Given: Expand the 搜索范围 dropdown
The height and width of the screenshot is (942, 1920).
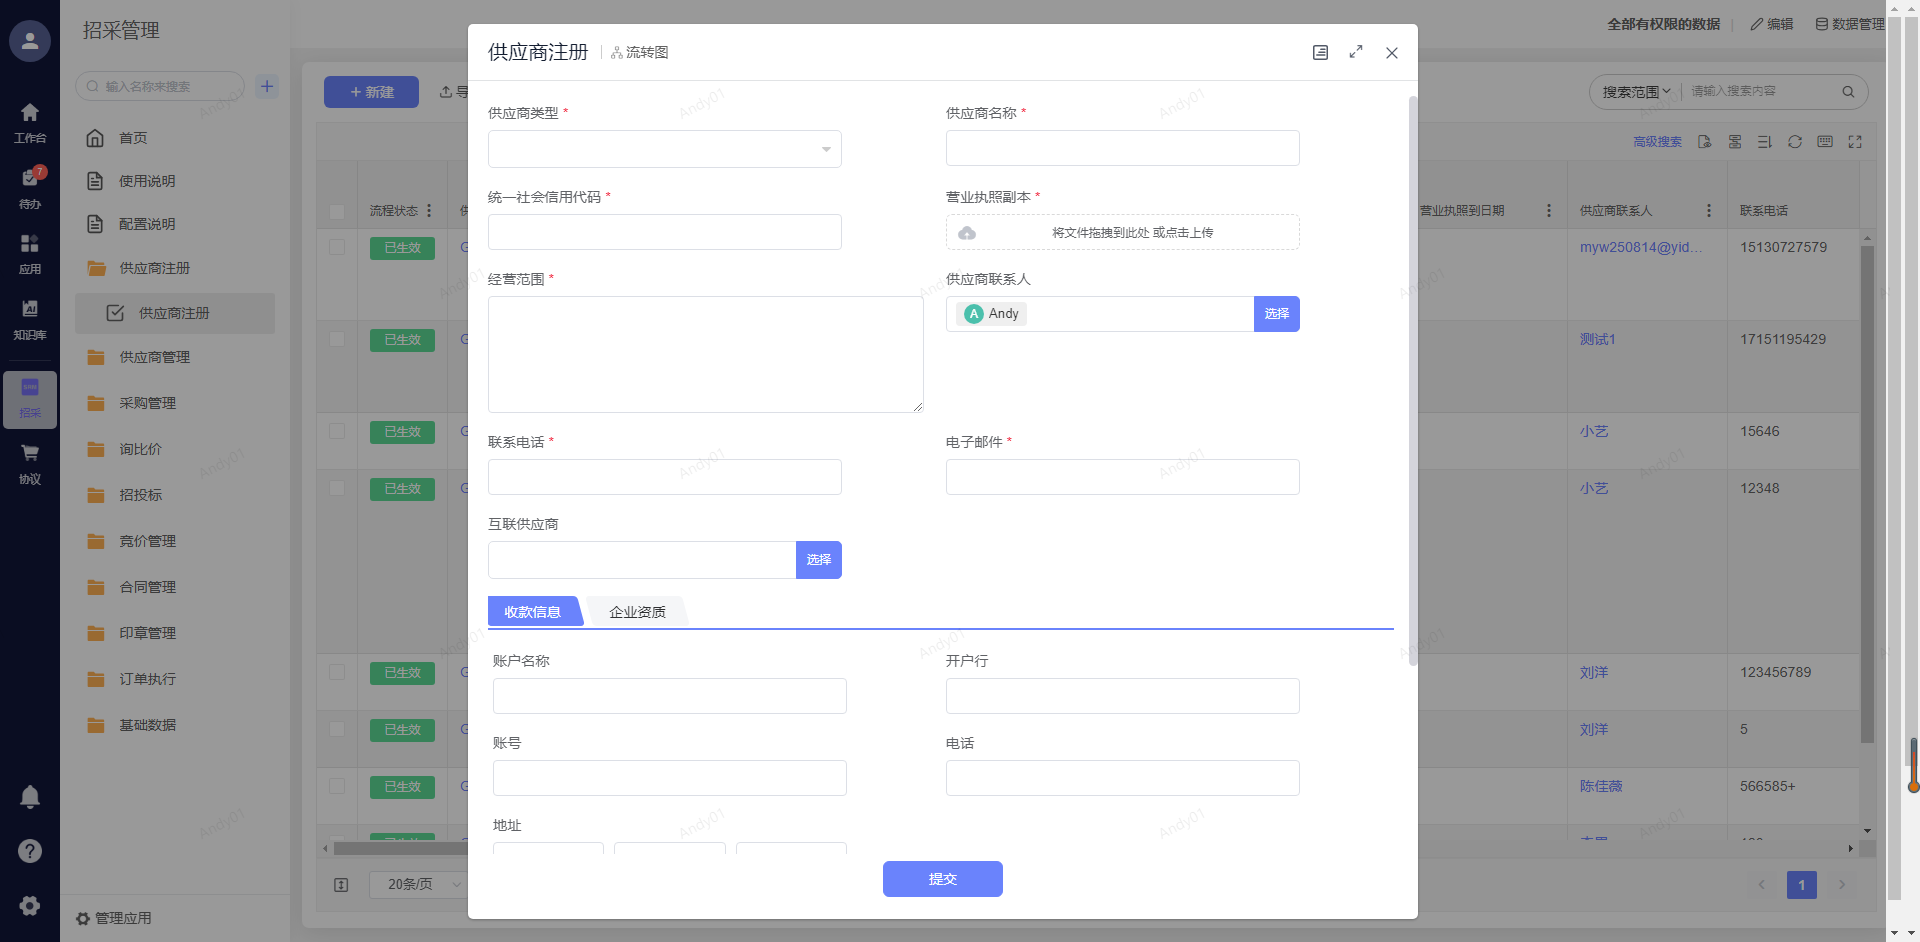Looking at the screenshot, I should coord(1636,92).
